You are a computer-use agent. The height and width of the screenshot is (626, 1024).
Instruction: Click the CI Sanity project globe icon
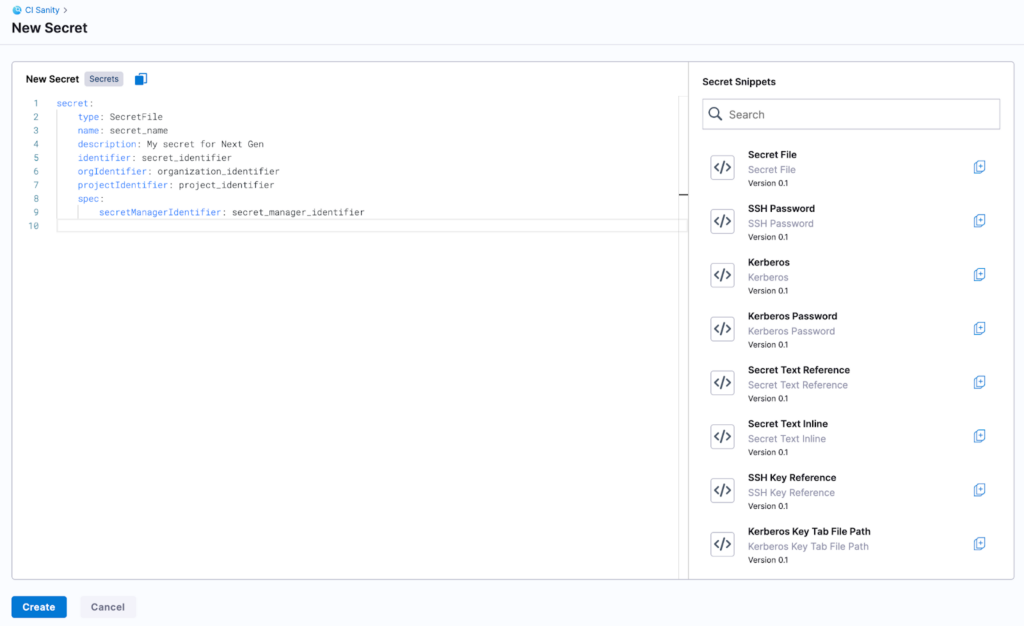coord(16,10)
